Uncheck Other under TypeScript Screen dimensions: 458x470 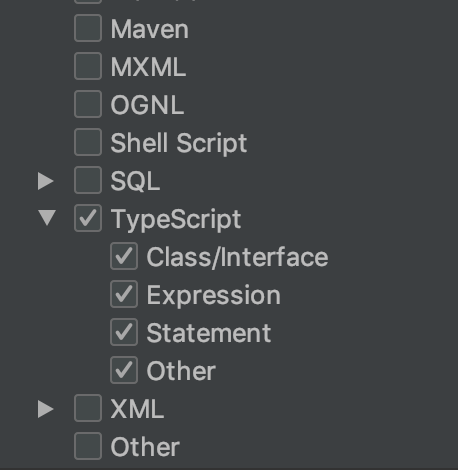tap(124, 370)
